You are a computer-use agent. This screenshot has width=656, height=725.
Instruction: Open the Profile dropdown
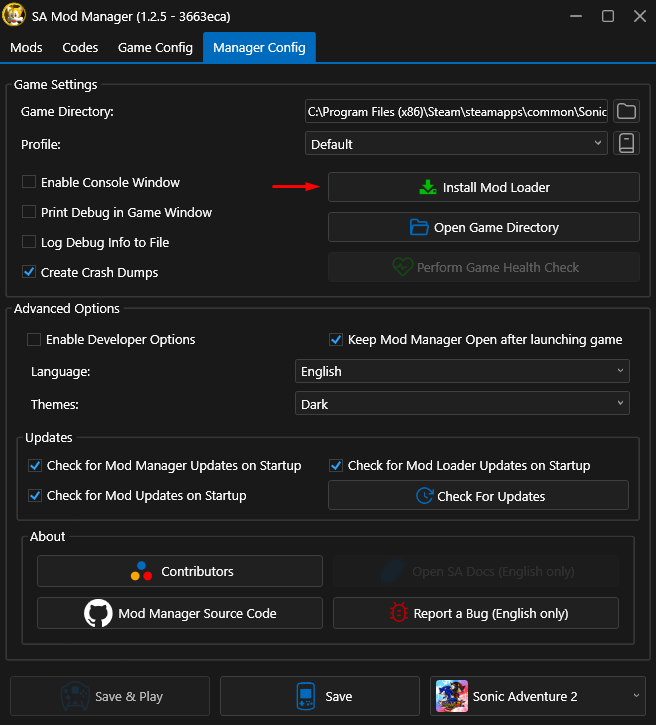(x=456, y=144)
